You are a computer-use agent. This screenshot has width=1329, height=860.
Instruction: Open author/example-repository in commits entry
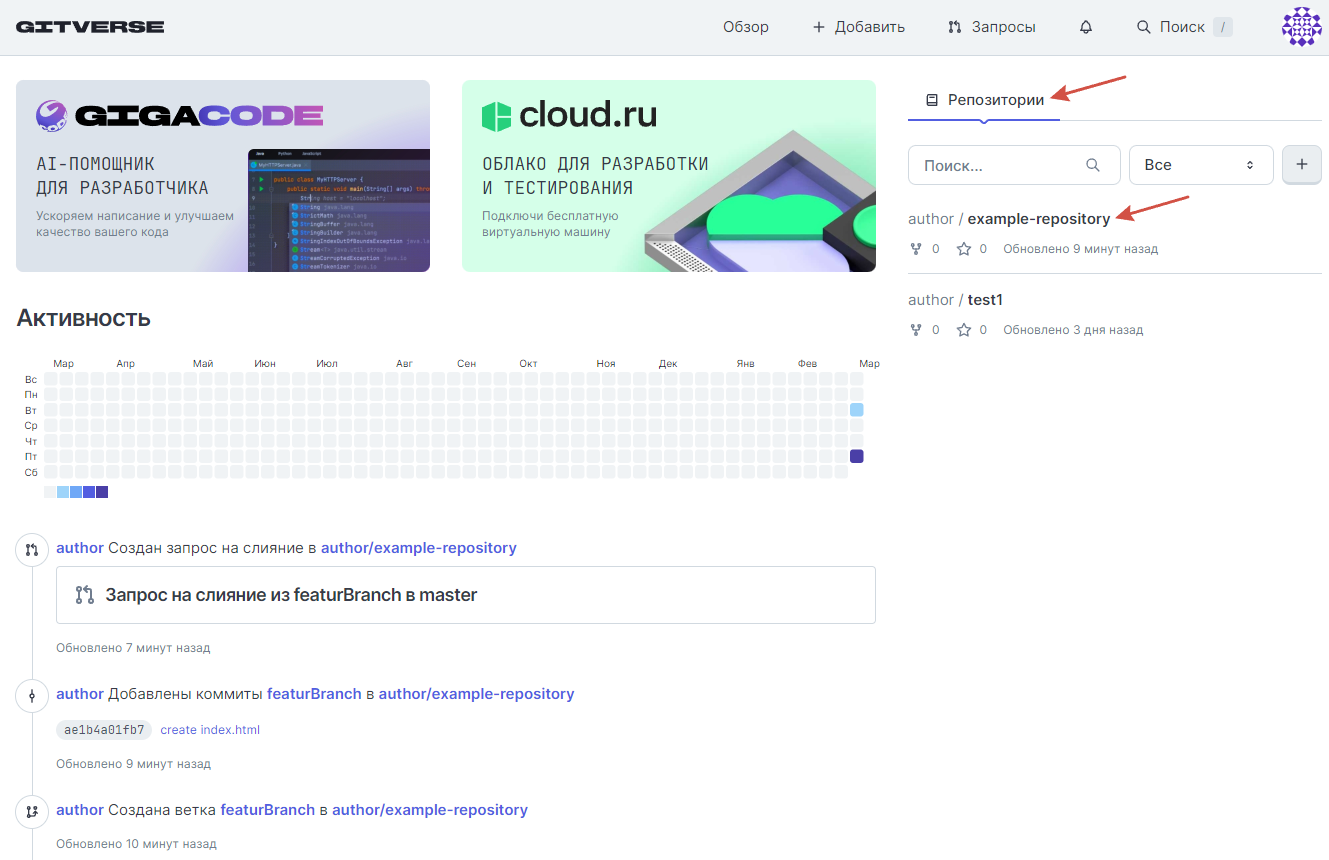point(476,694)
